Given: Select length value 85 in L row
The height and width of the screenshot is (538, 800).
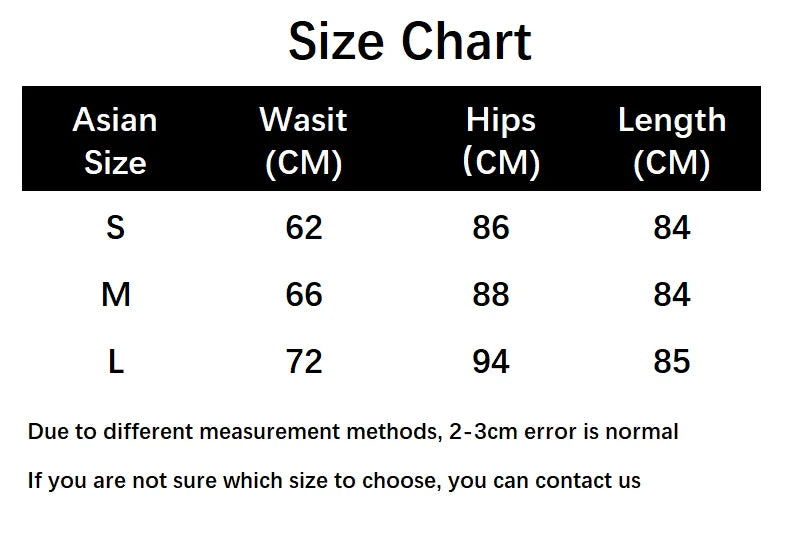Looking at the screenshot, I should tap(672, 362).
